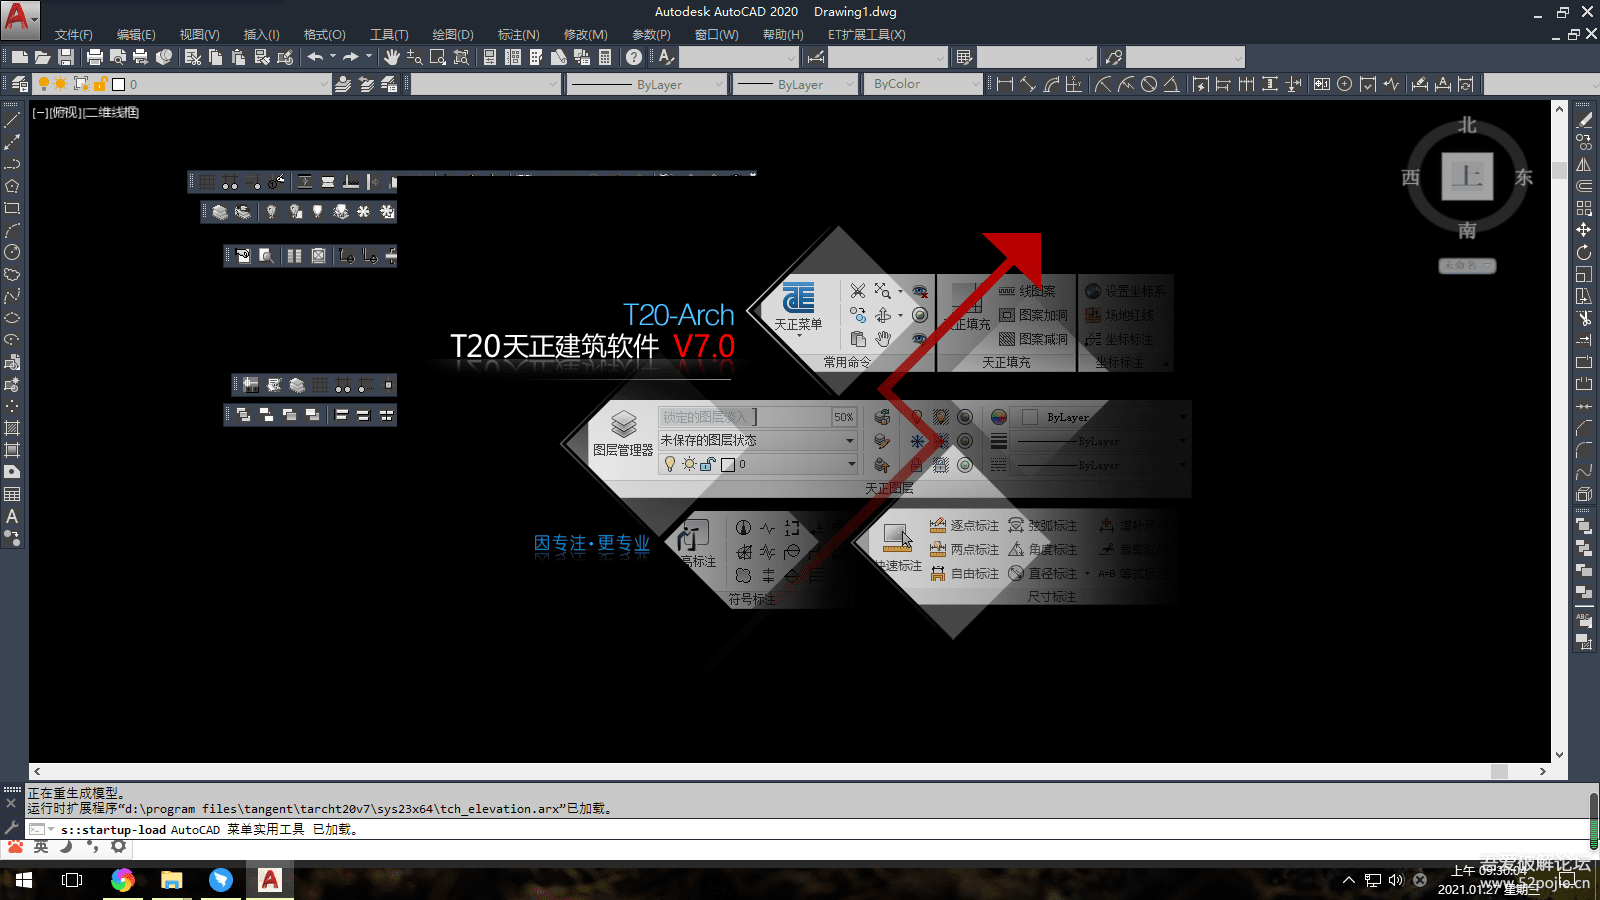
Task: Select the Line tool in Draw toolbar
Action: [12, 120]
